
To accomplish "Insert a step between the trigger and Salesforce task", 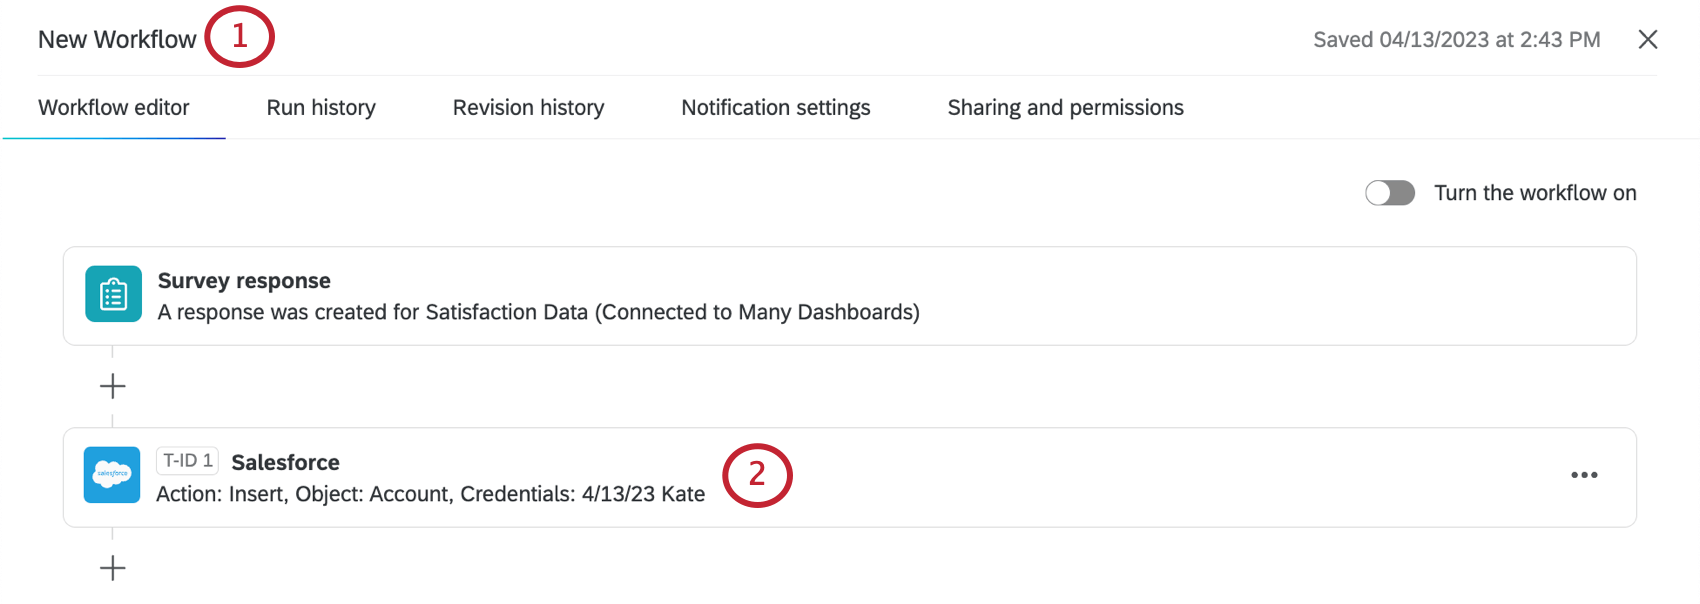I will pyautogui.click(x=112, y=385).
